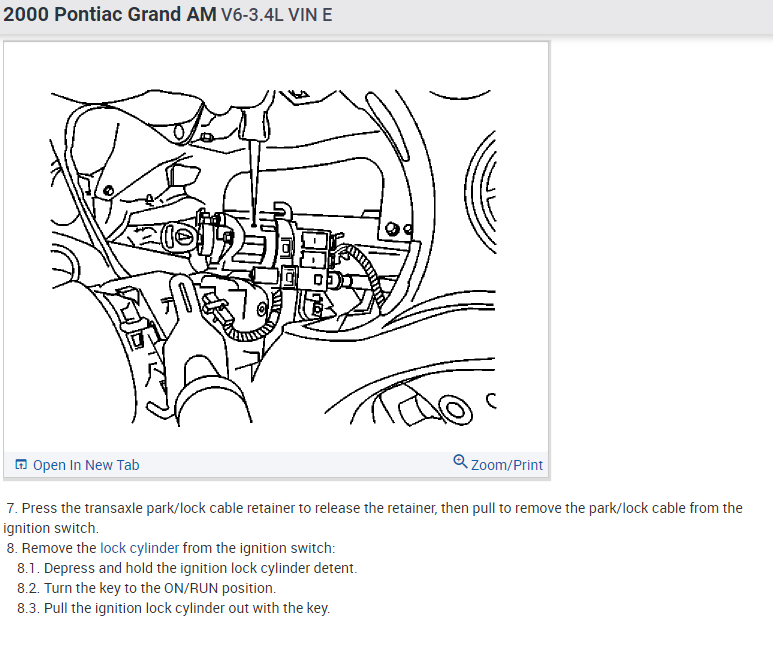This screenshot has height=653, width=773.
Task: Click the 2000 Pontiac Grand AM heading
Action: click(109, 14)
